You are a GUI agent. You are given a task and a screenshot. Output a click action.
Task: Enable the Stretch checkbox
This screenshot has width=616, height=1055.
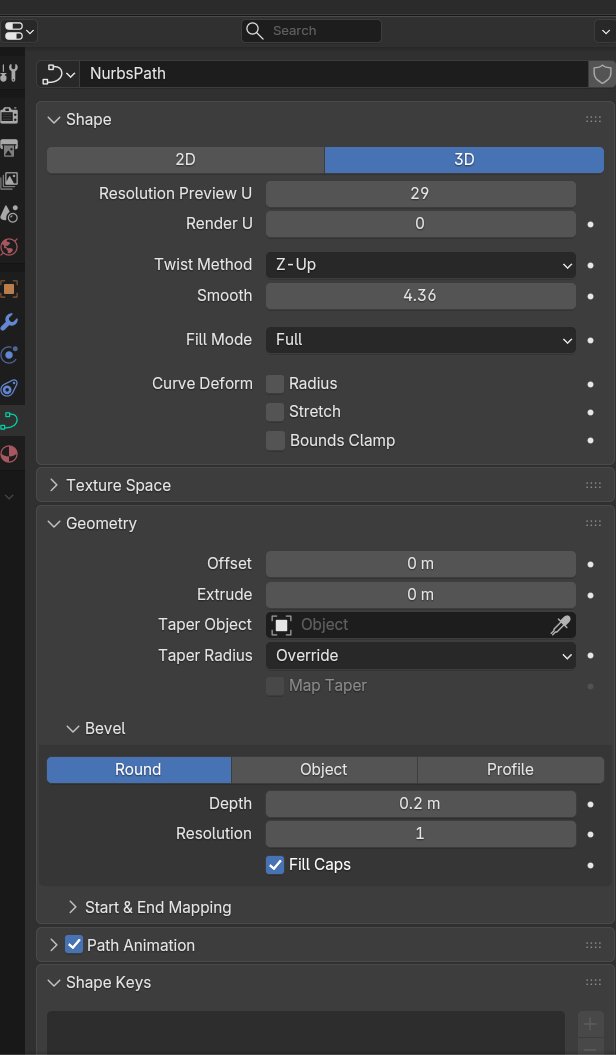274,412
